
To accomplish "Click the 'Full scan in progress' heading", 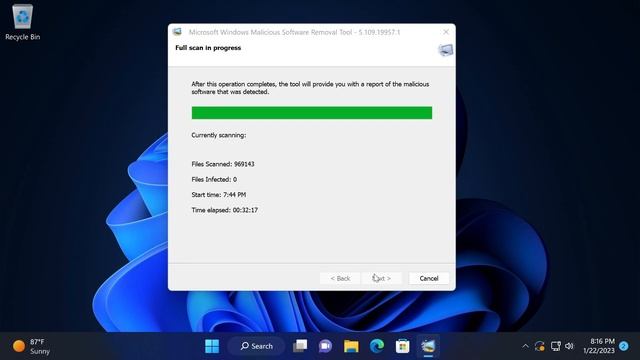I will [208, 48].
